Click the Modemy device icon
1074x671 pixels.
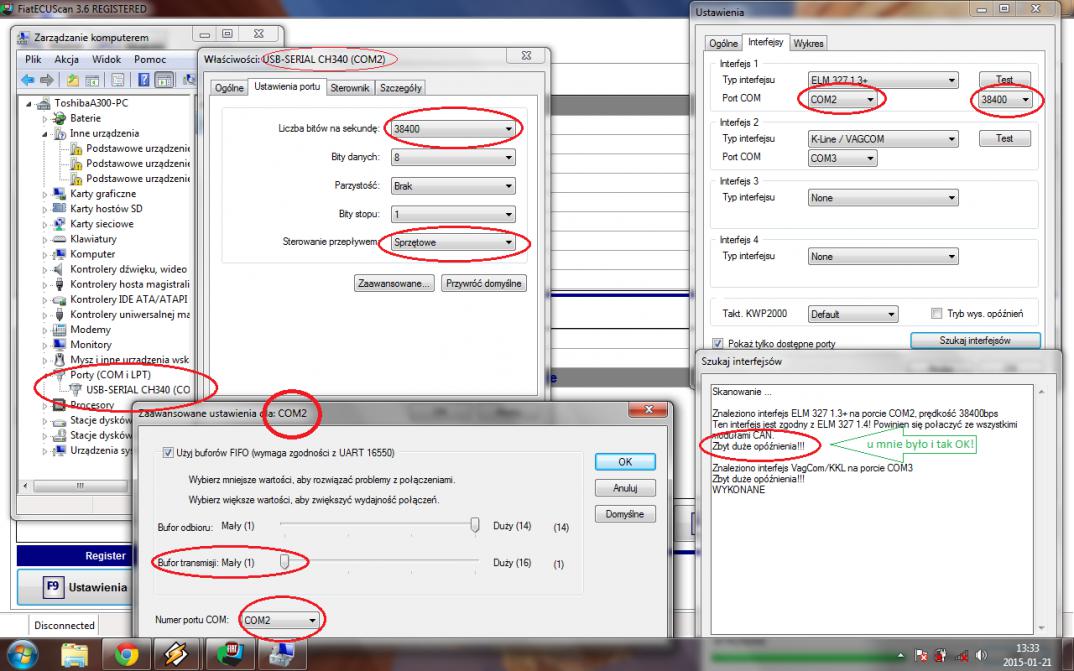[60, 329]
